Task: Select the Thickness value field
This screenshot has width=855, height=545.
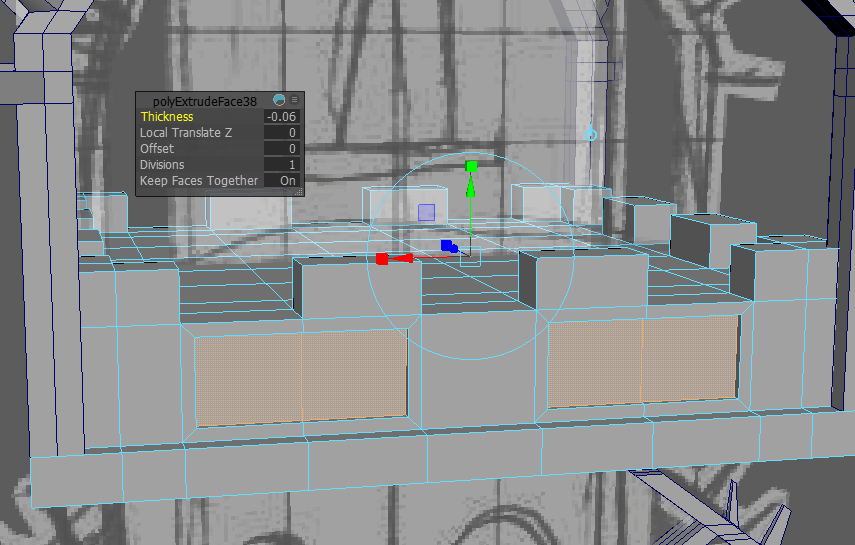Action: [281, 117]
